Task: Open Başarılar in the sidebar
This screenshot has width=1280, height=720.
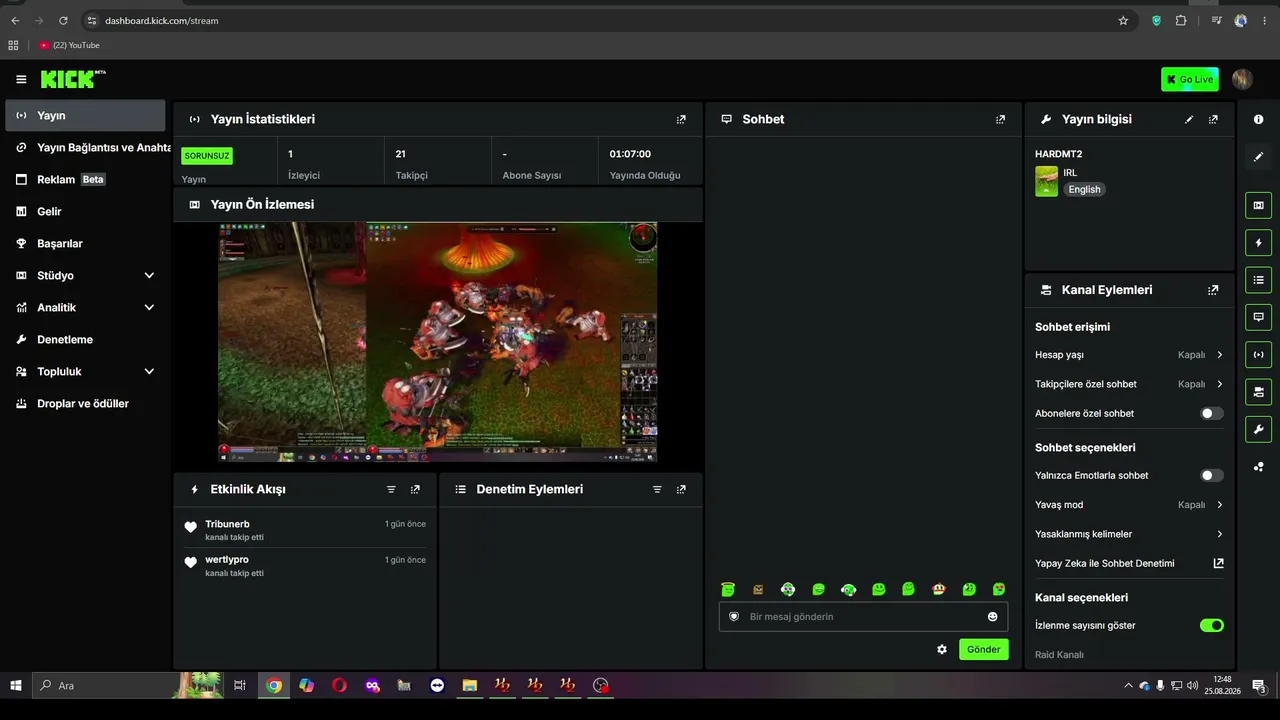Action: point(85,243)
